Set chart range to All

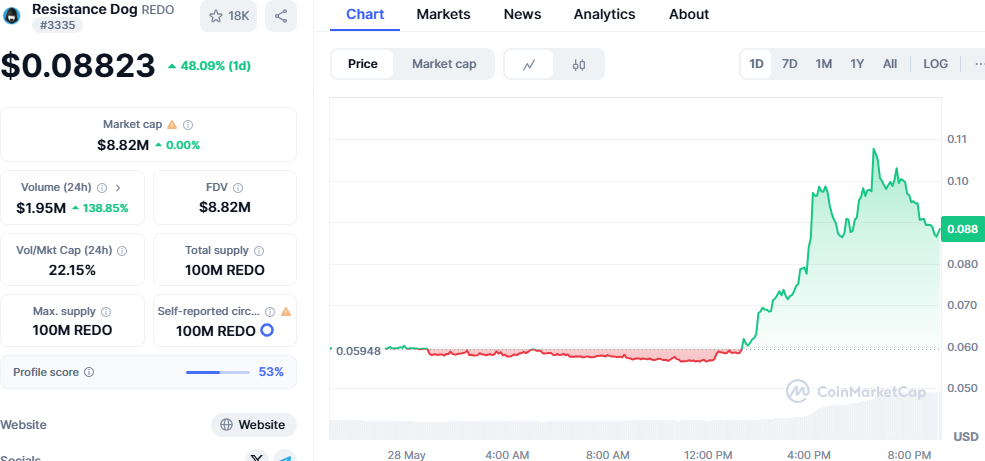(890, 64)
